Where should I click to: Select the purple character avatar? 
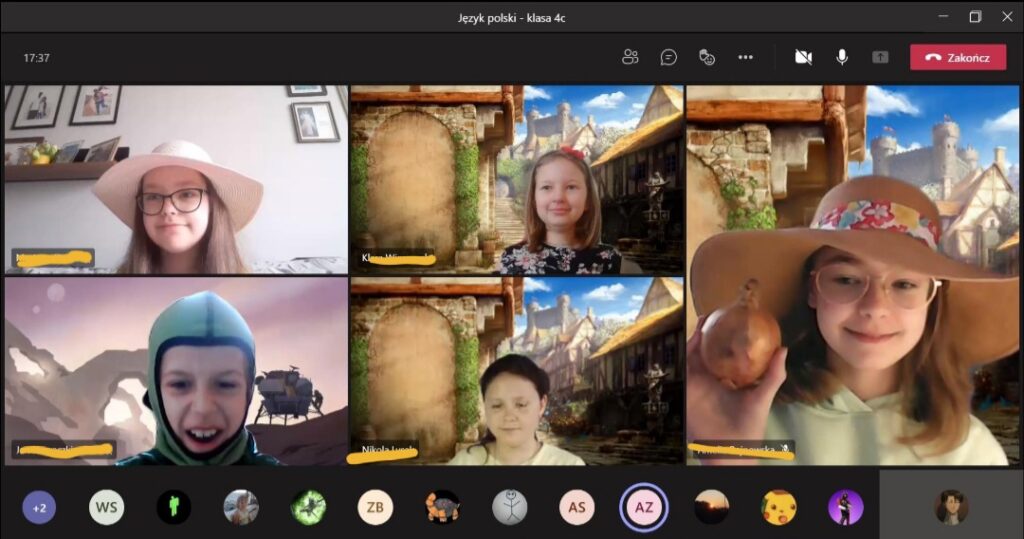(x=846, y=508)
